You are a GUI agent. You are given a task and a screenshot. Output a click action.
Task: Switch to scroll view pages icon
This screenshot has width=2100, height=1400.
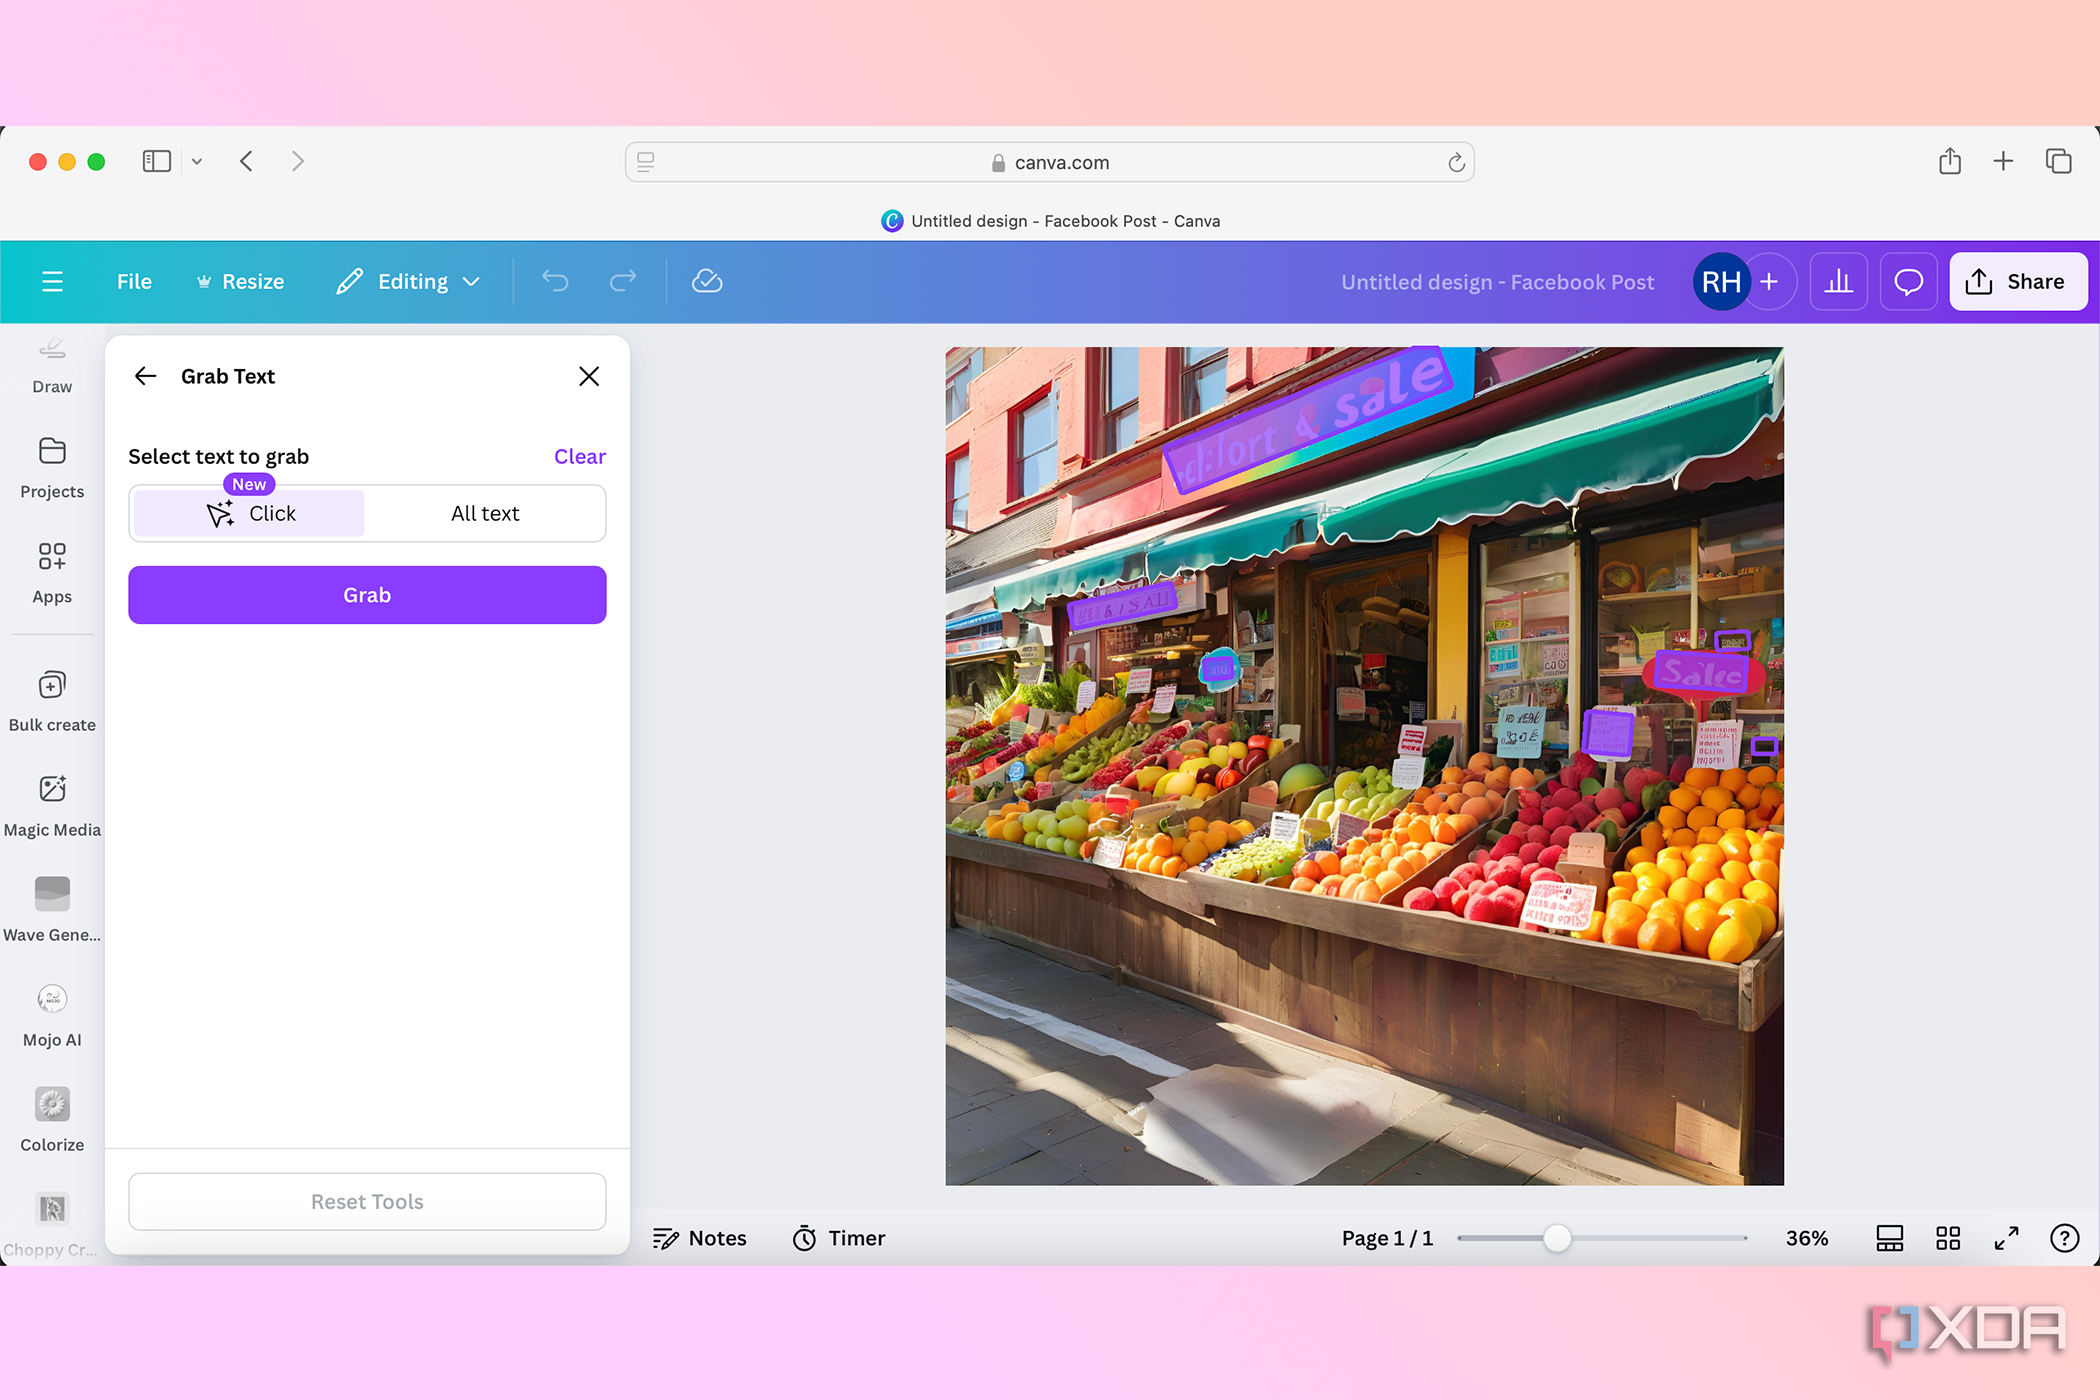(1890, 1238)
